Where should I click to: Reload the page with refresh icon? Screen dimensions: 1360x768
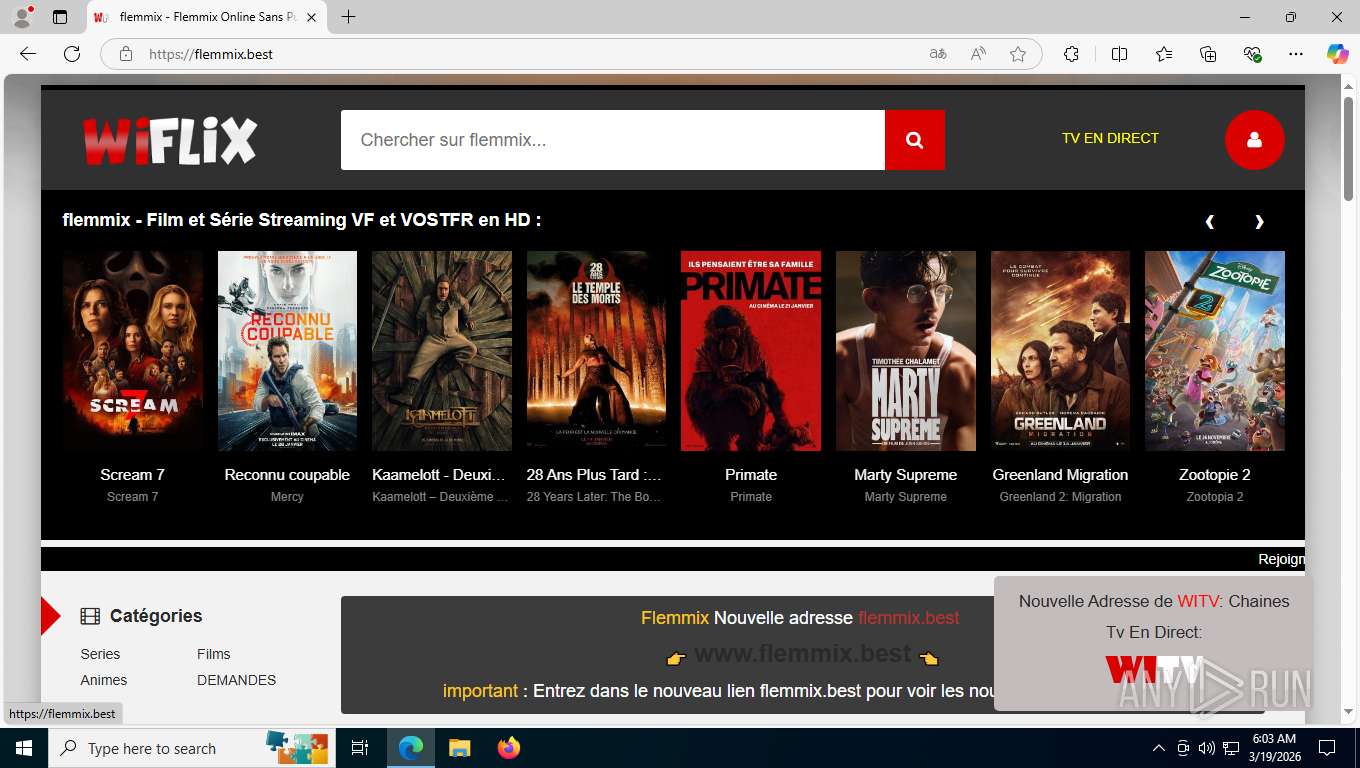point(72,54)
